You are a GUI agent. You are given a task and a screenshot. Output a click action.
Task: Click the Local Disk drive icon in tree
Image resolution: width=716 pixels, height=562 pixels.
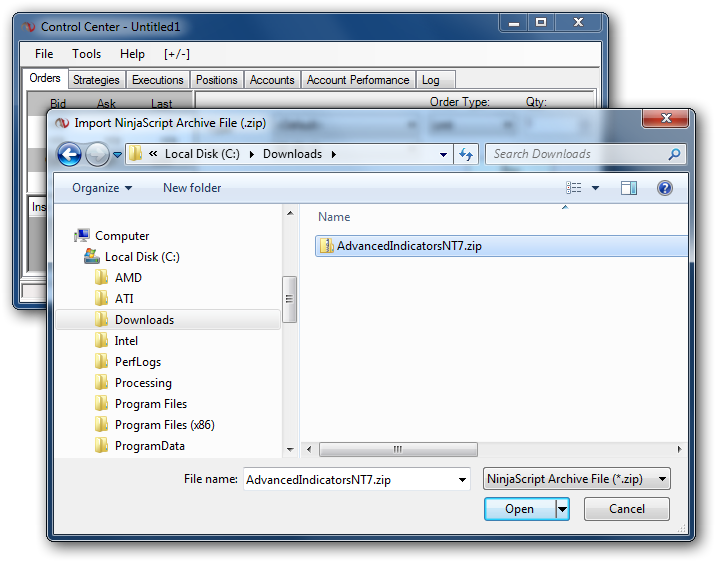point(92,256)
